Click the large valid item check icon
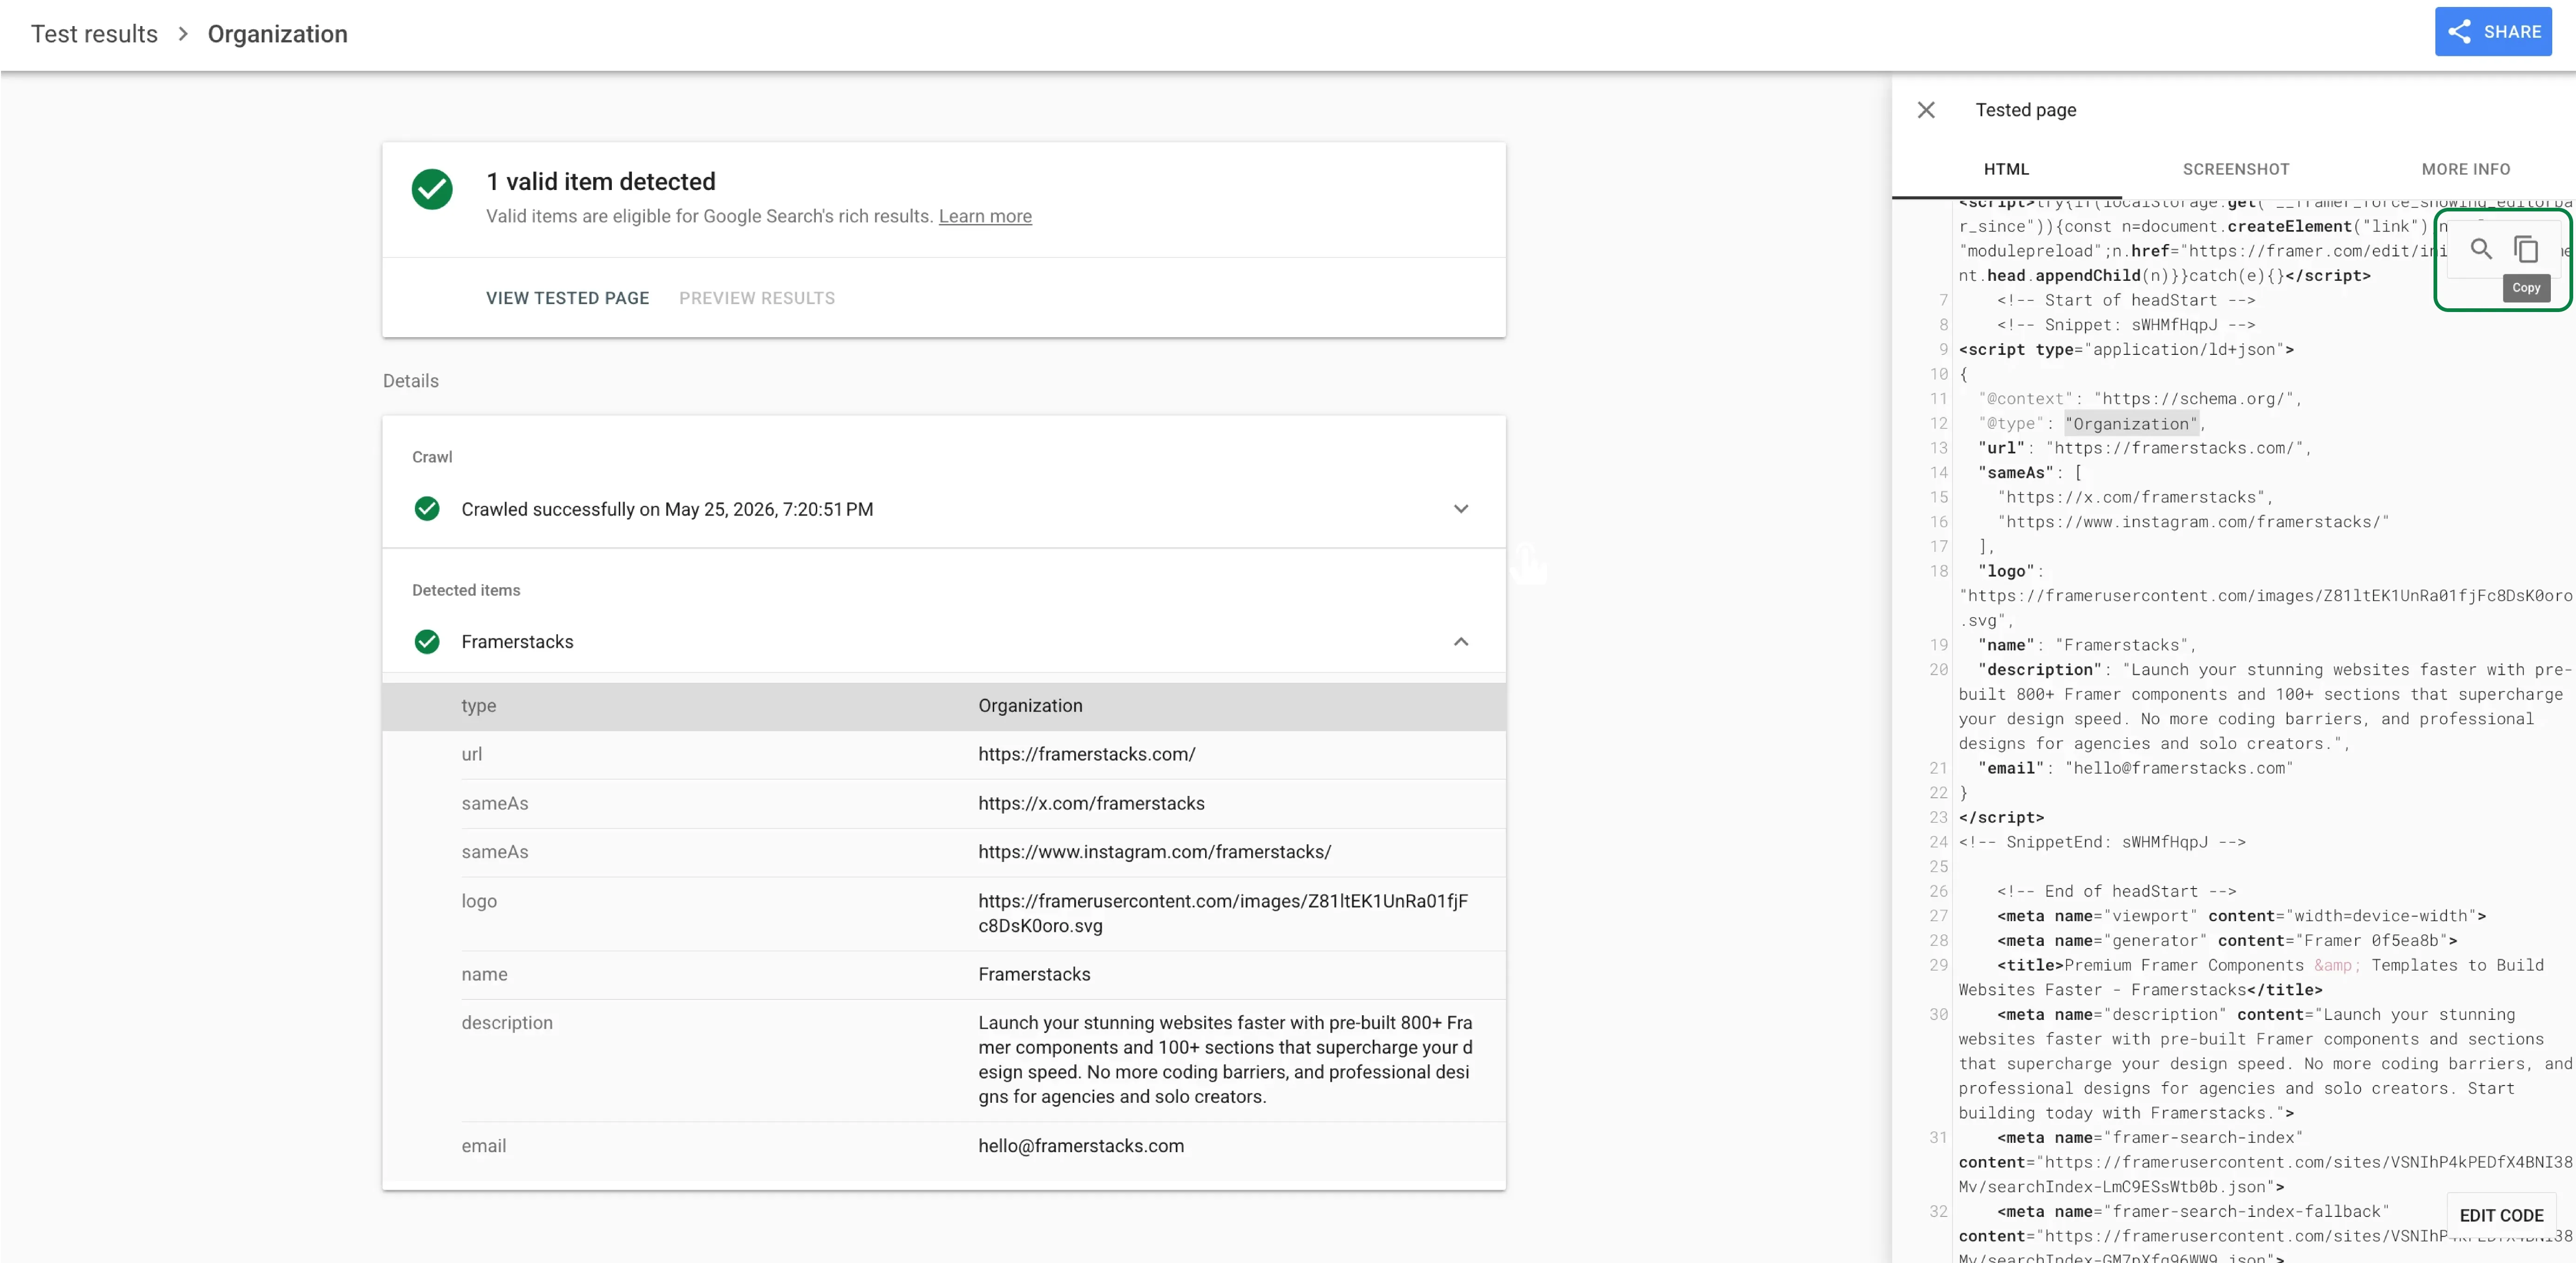 [432, 189]
